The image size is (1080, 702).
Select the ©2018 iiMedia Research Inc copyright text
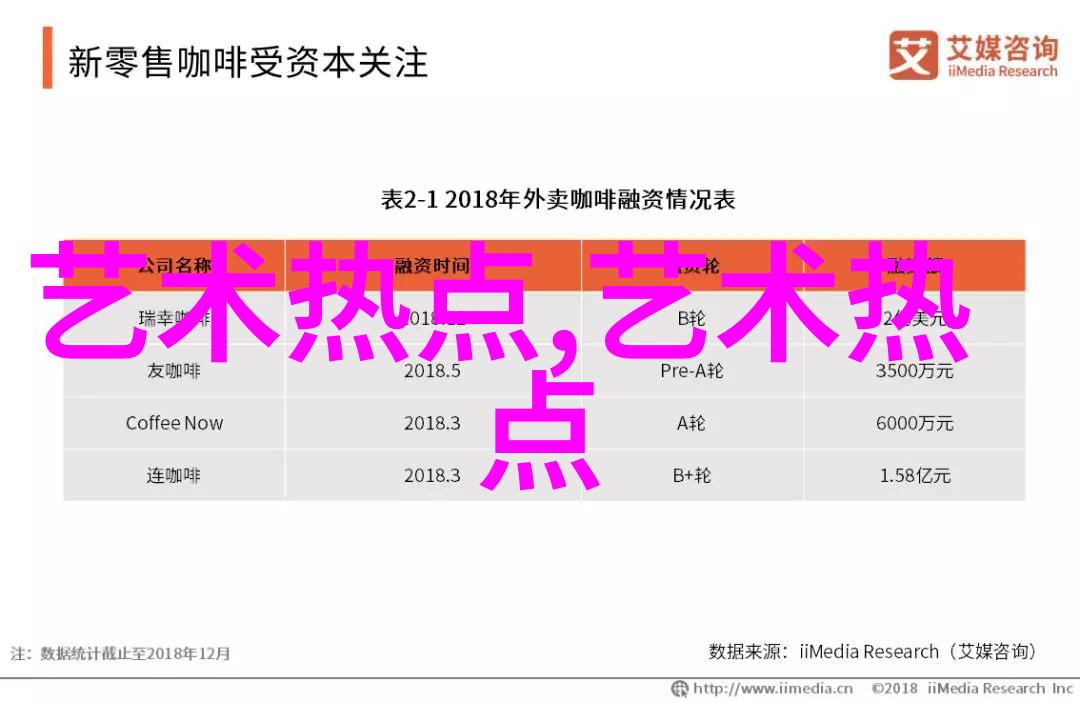tap(972, 688)
